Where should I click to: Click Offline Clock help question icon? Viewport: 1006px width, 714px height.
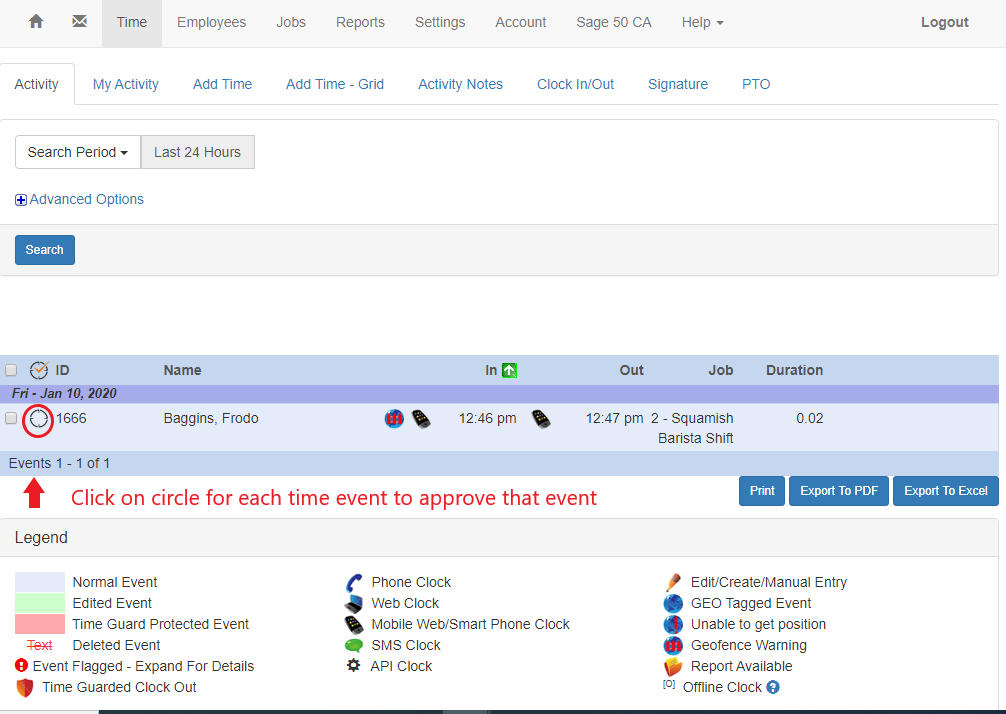pyautogui.click(x=772, y=688)
